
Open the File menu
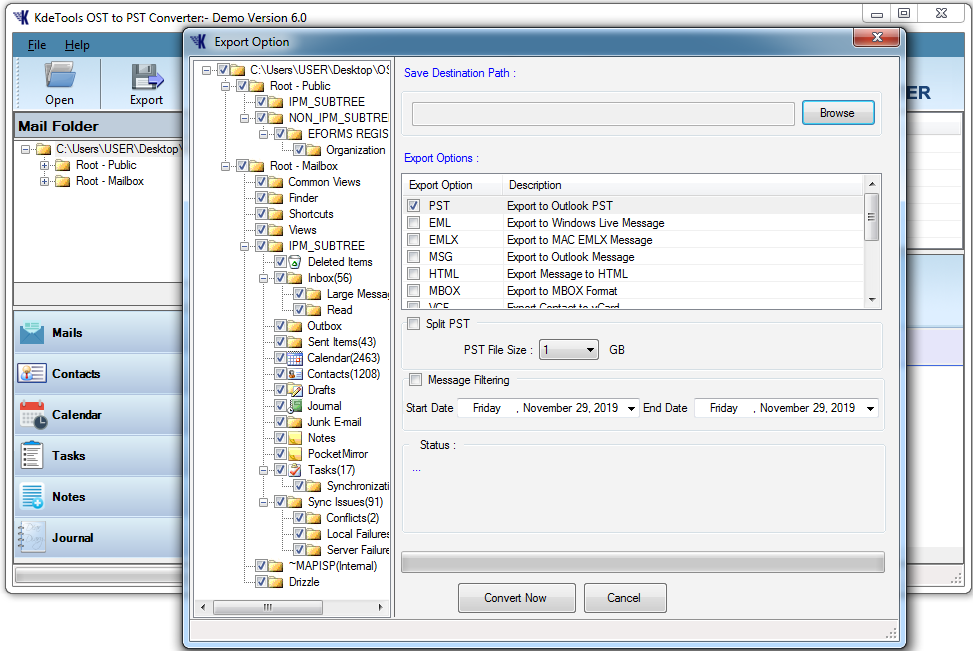[37, 45]
